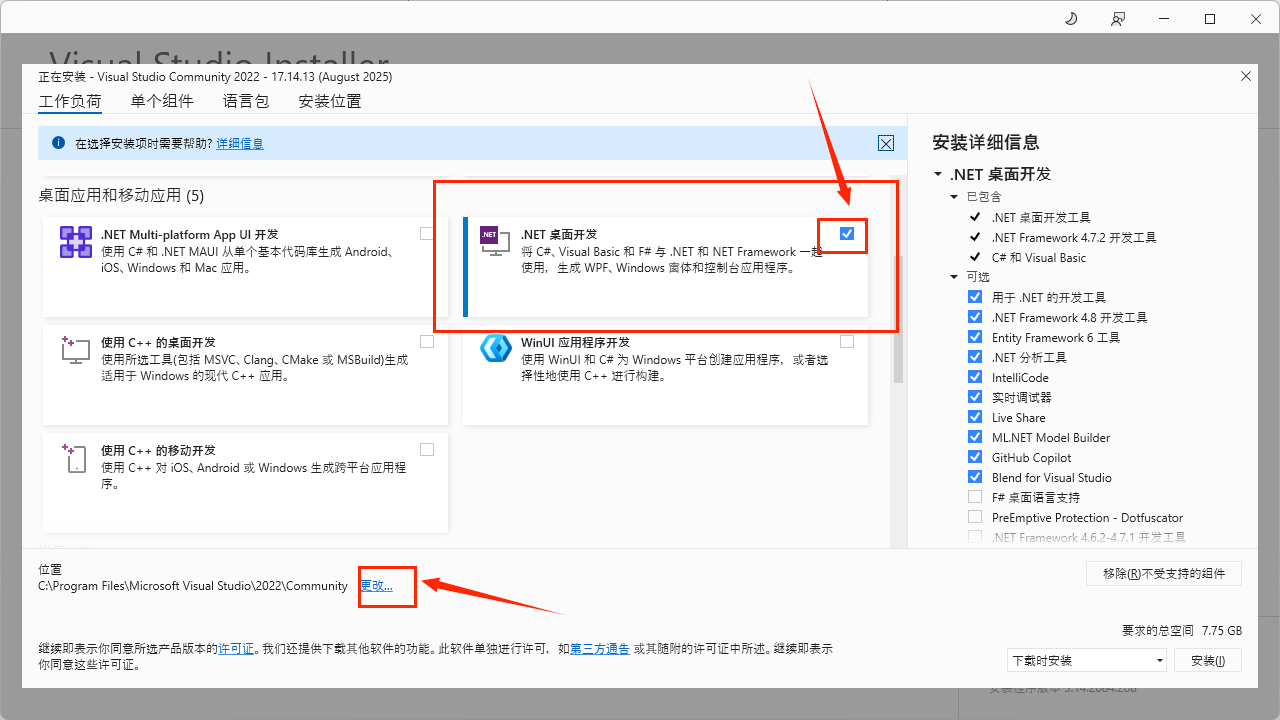The image size is (1280, 720).
Task: Collapse the 可选 optional components section
Action: coord(954,277)
